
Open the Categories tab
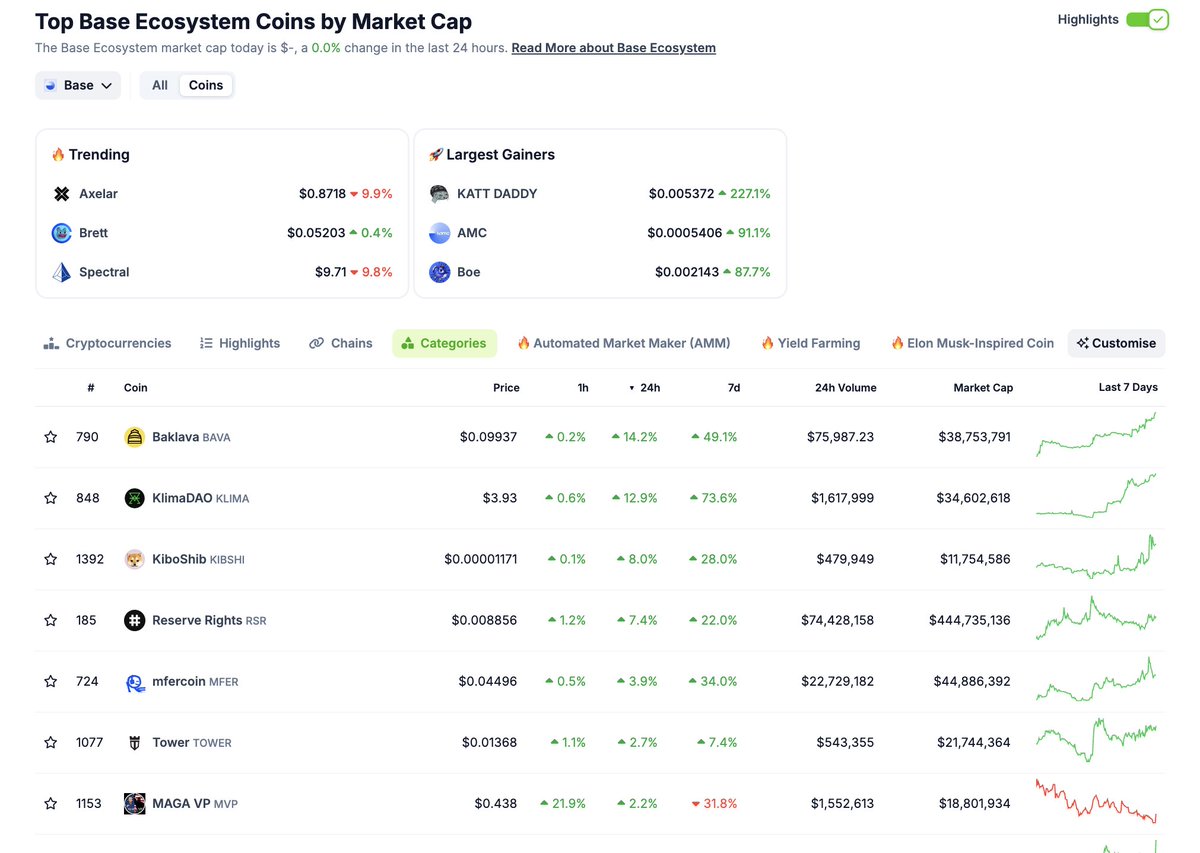click(x=444, y=343)
